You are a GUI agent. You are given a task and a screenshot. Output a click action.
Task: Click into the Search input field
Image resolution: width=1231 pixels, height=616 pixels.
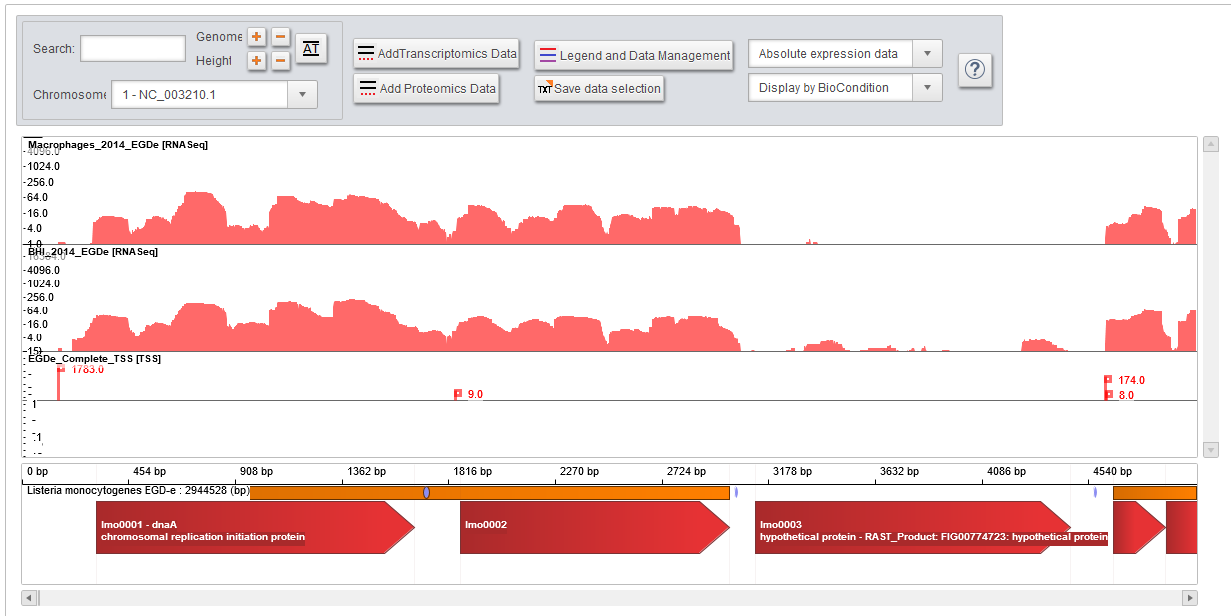(x=133, y=48)
